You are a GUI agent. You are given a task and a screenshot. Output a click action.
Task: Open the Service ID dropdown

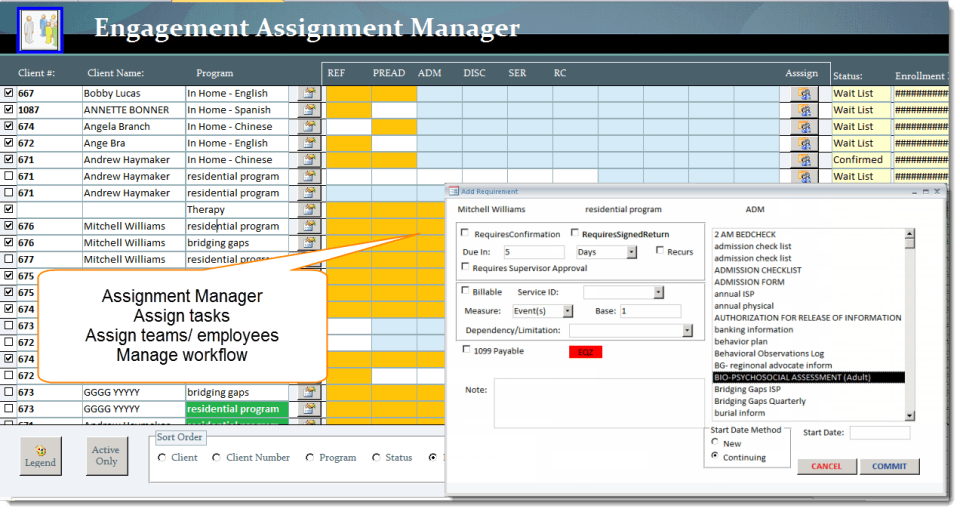click(x=658, y=293)
